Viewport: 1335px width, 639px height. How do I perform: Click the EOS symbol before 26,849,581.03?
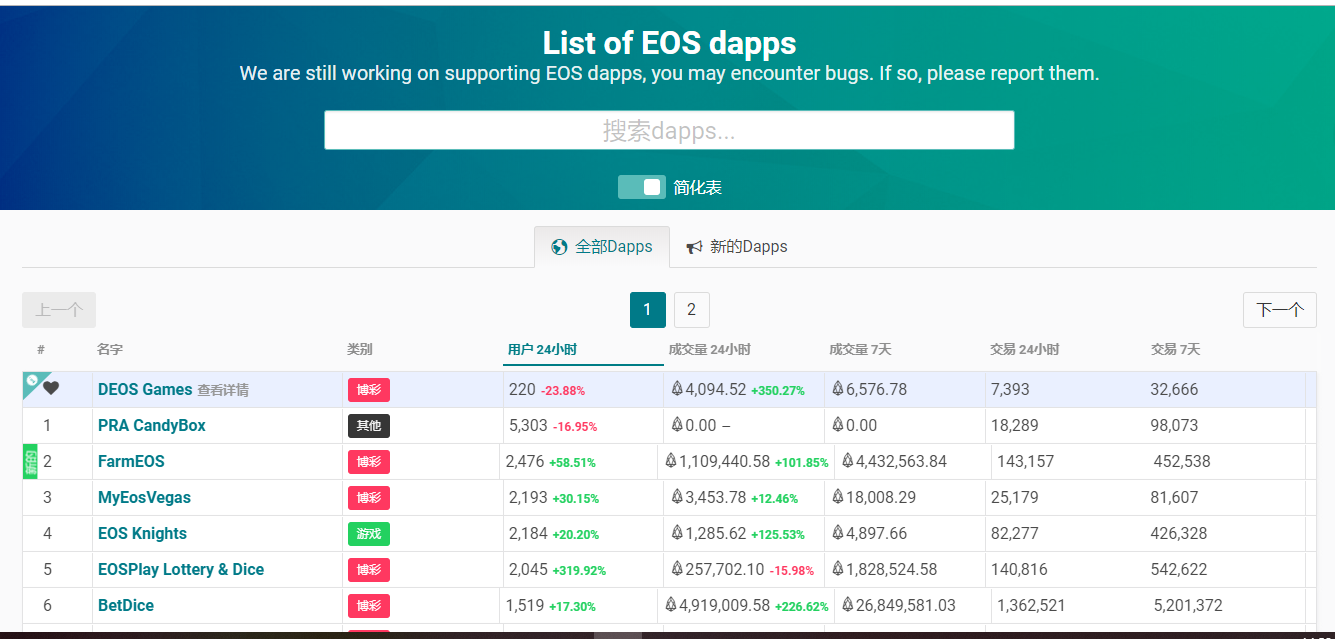coord(848,605)
